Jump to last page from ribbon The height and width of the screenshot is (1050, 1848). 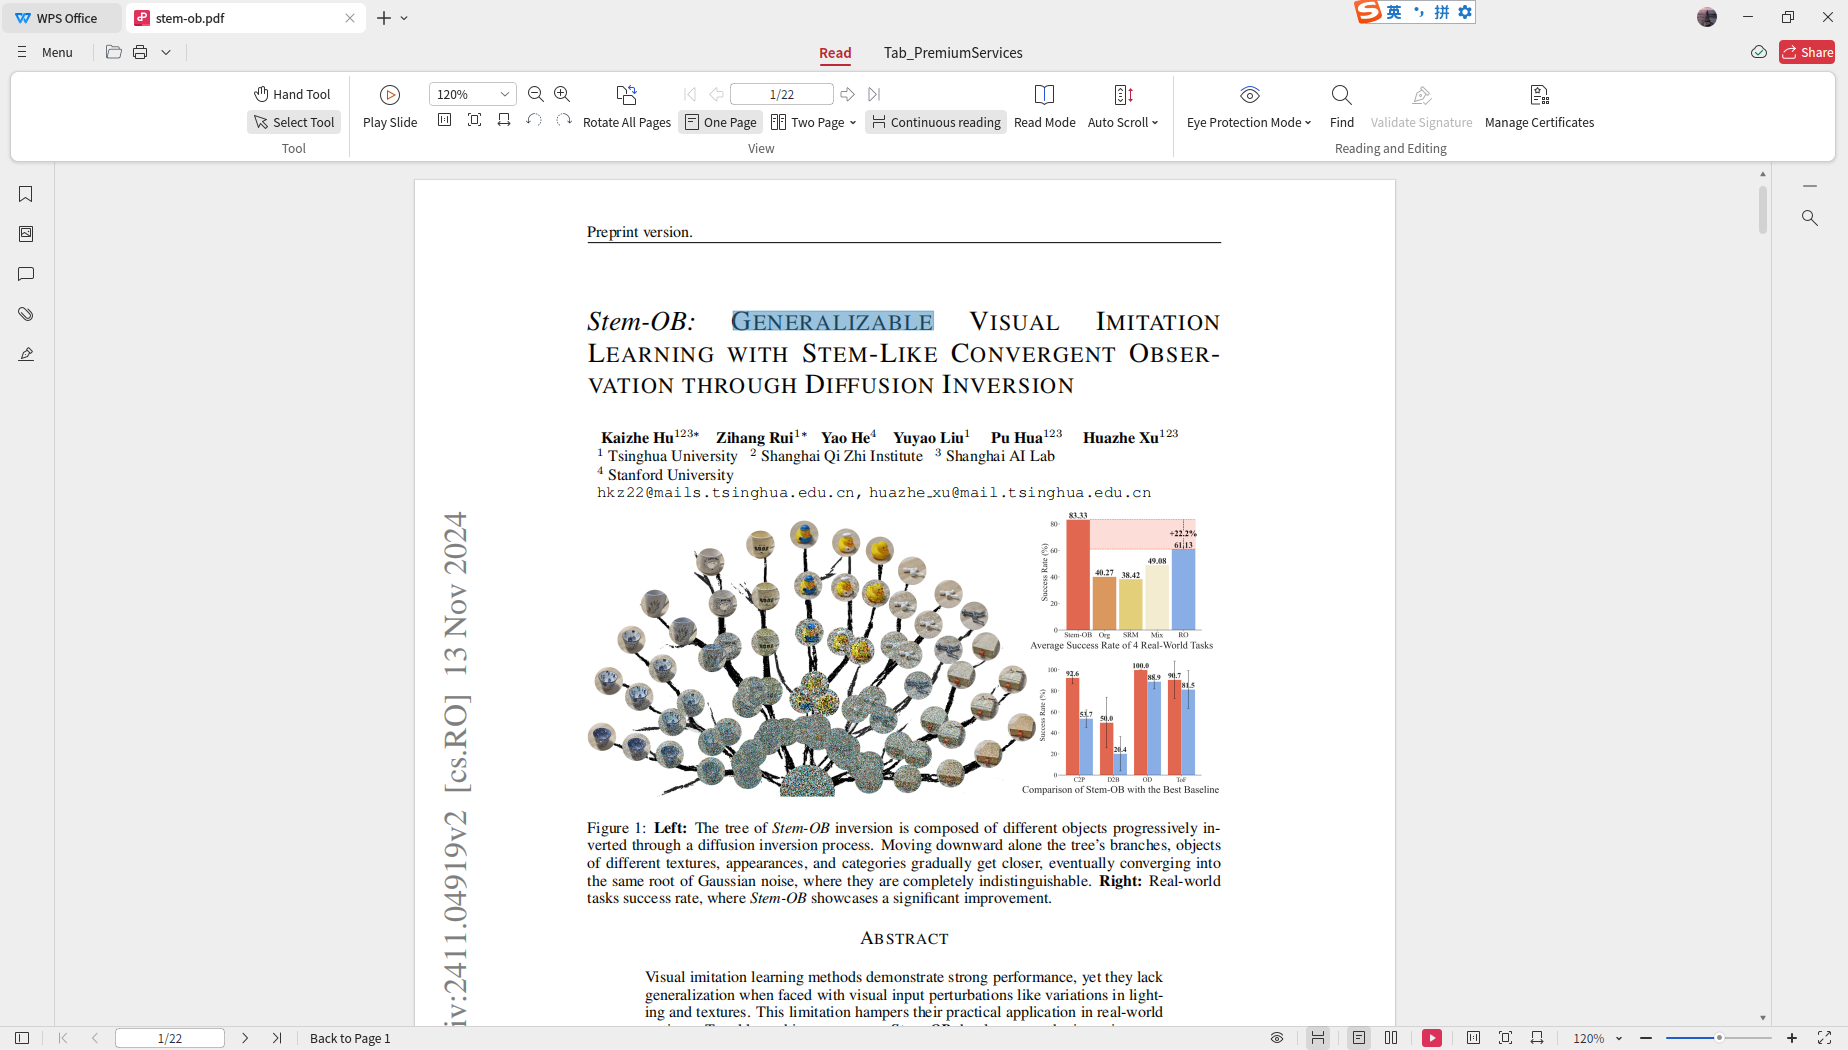pos(875,94)
